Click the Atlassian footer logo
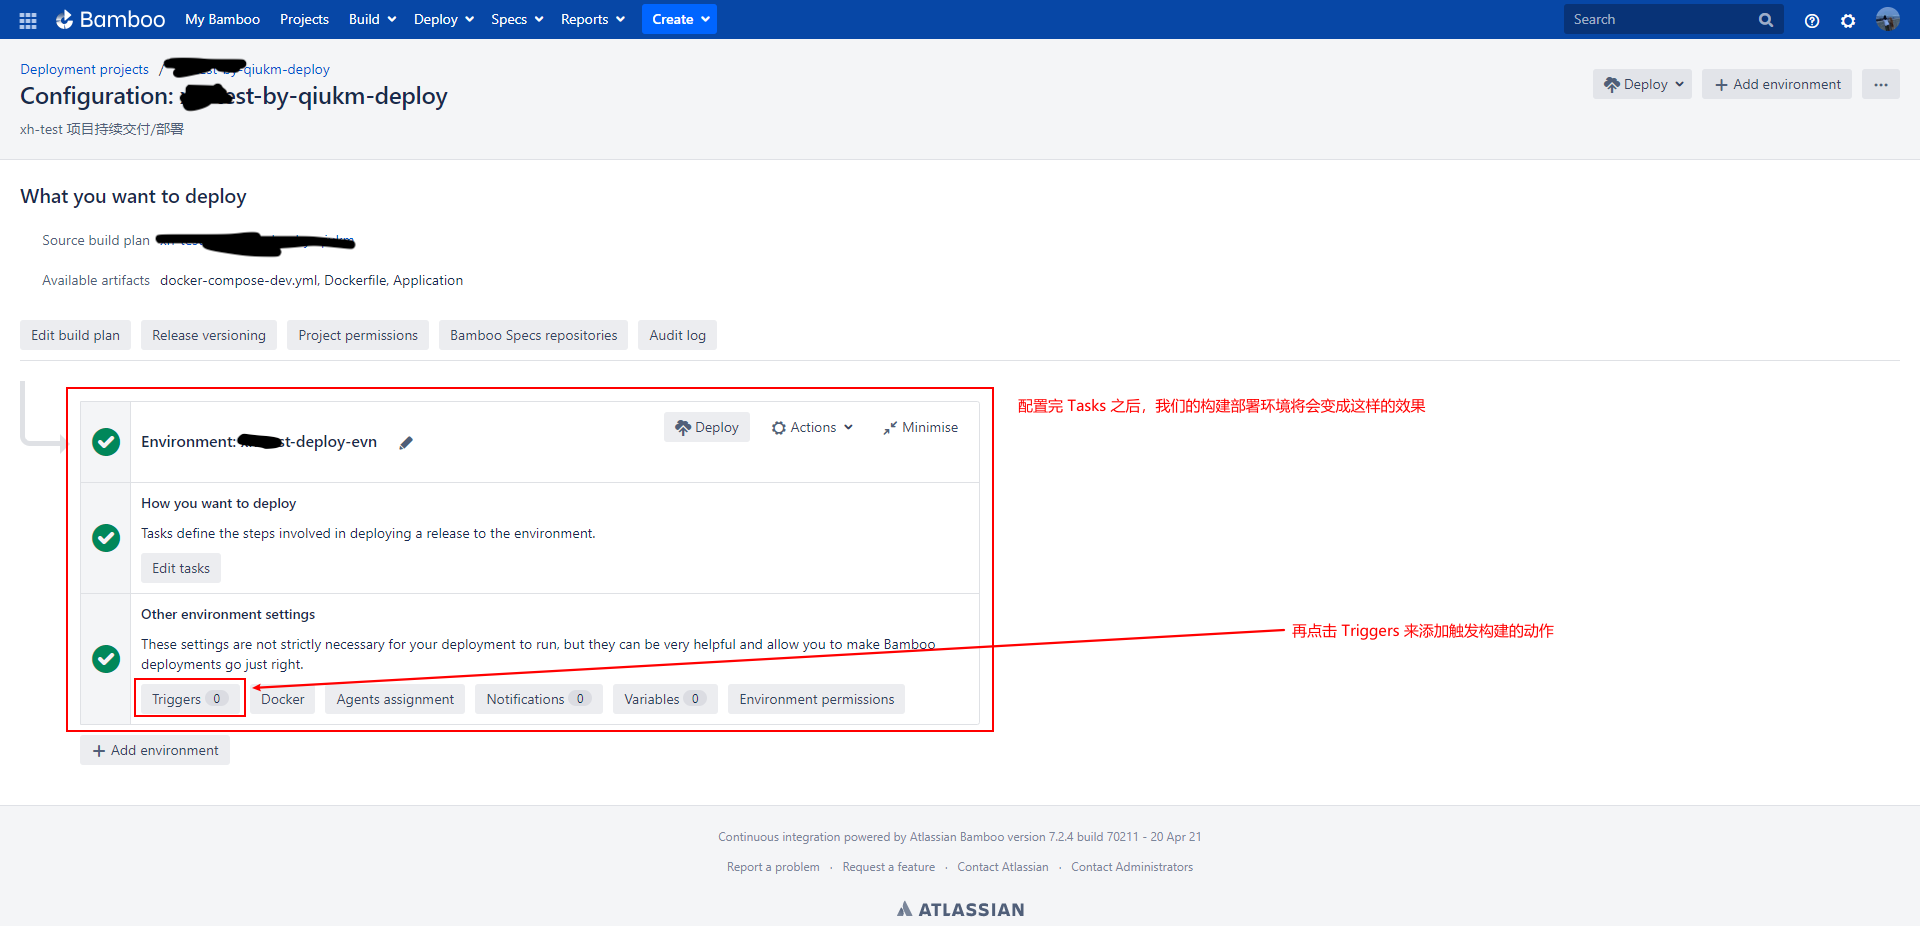 tap(960, 909)
